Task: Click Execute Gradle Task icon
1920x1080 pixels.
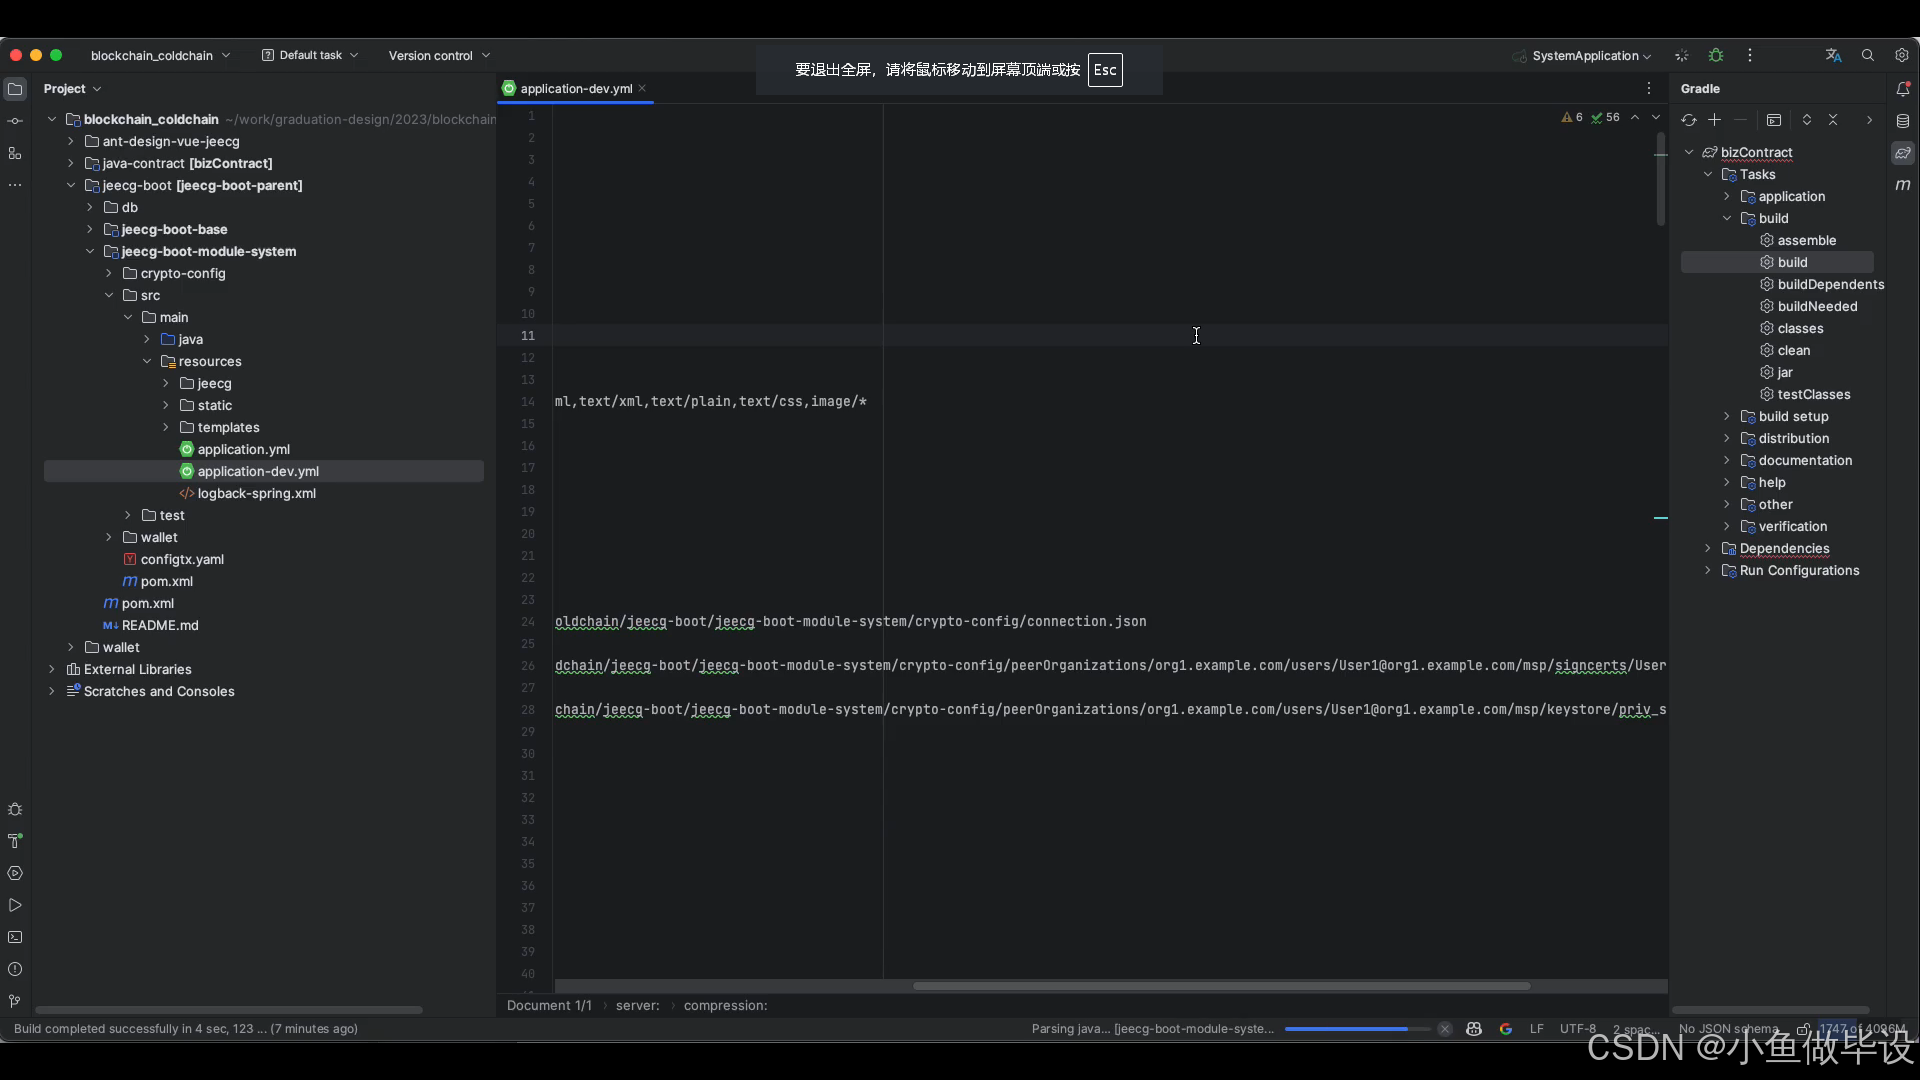Action: (1774, 120)
